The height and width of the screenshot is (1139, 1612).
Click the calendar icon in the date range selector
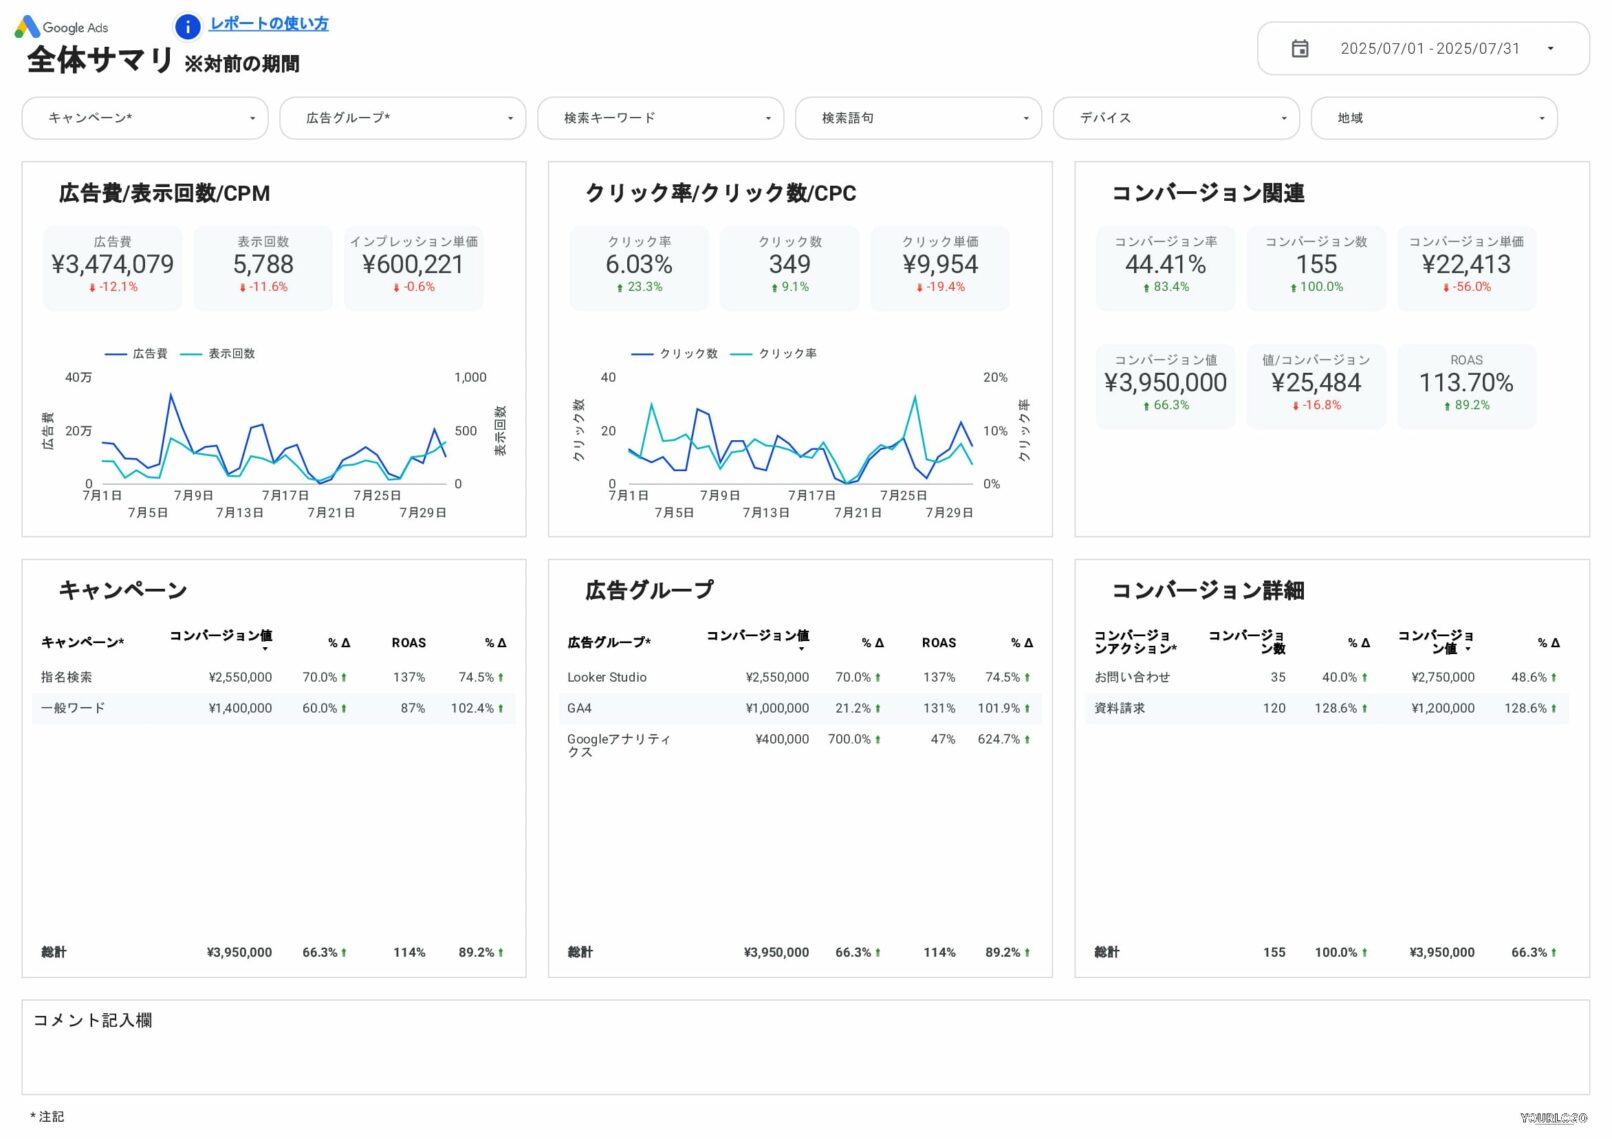(1300, 48)
